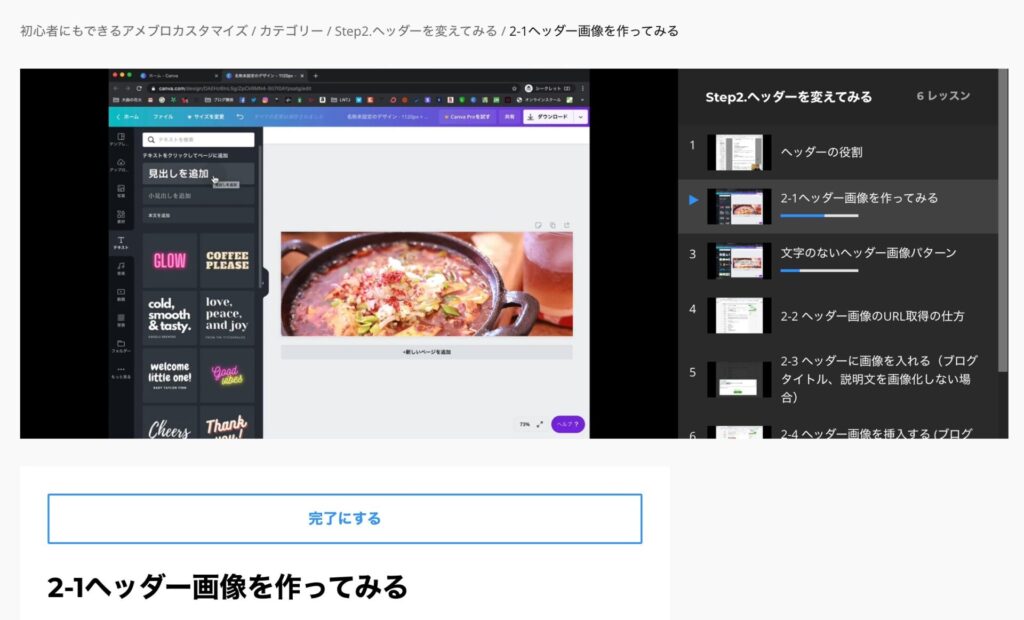Open the ファイル menu in Canva
Image resolution: width=1024 pixels, height=620 pixels.
tap(163, 117)
